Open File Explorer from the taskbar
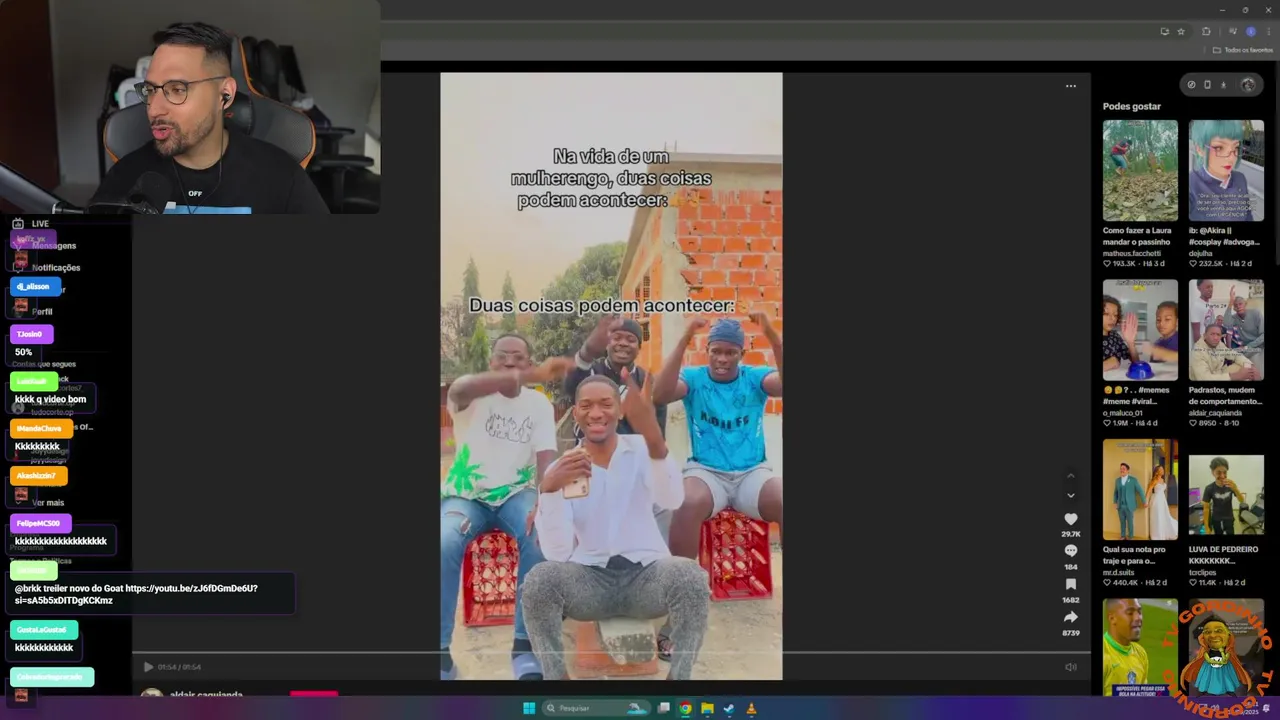Screen dimensions: 1280x720 (707, 708)
